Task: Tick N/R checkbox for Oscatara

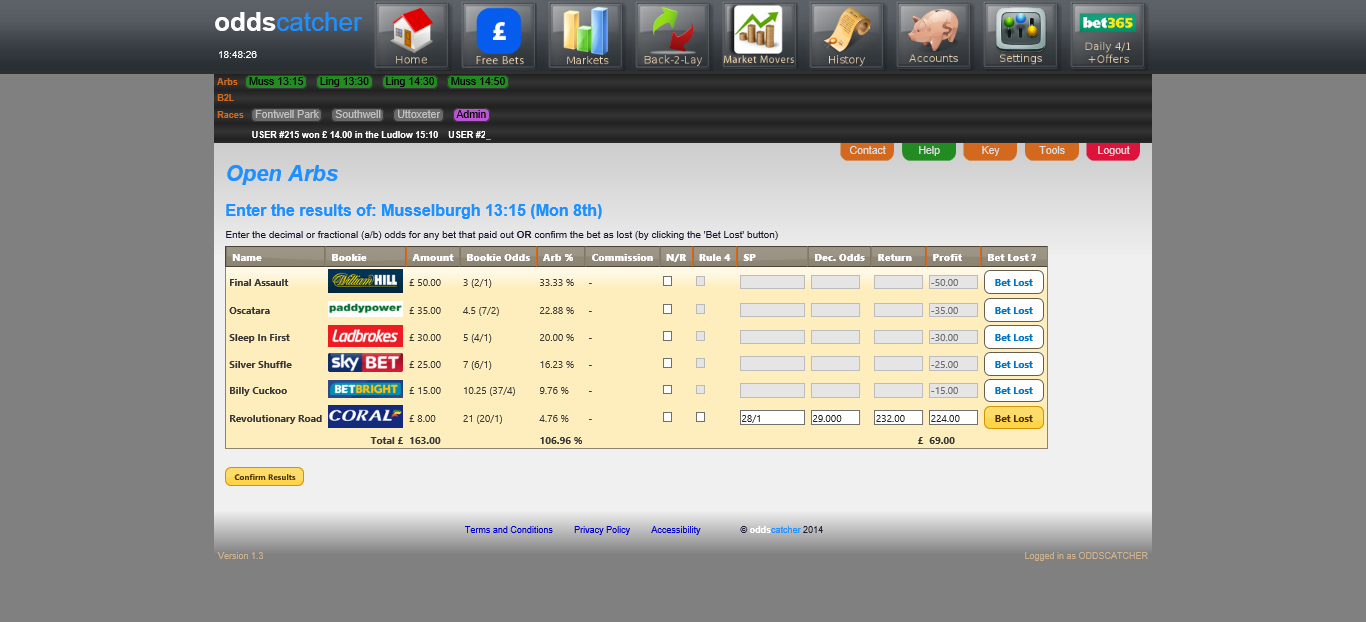Action: coord(668,309)
